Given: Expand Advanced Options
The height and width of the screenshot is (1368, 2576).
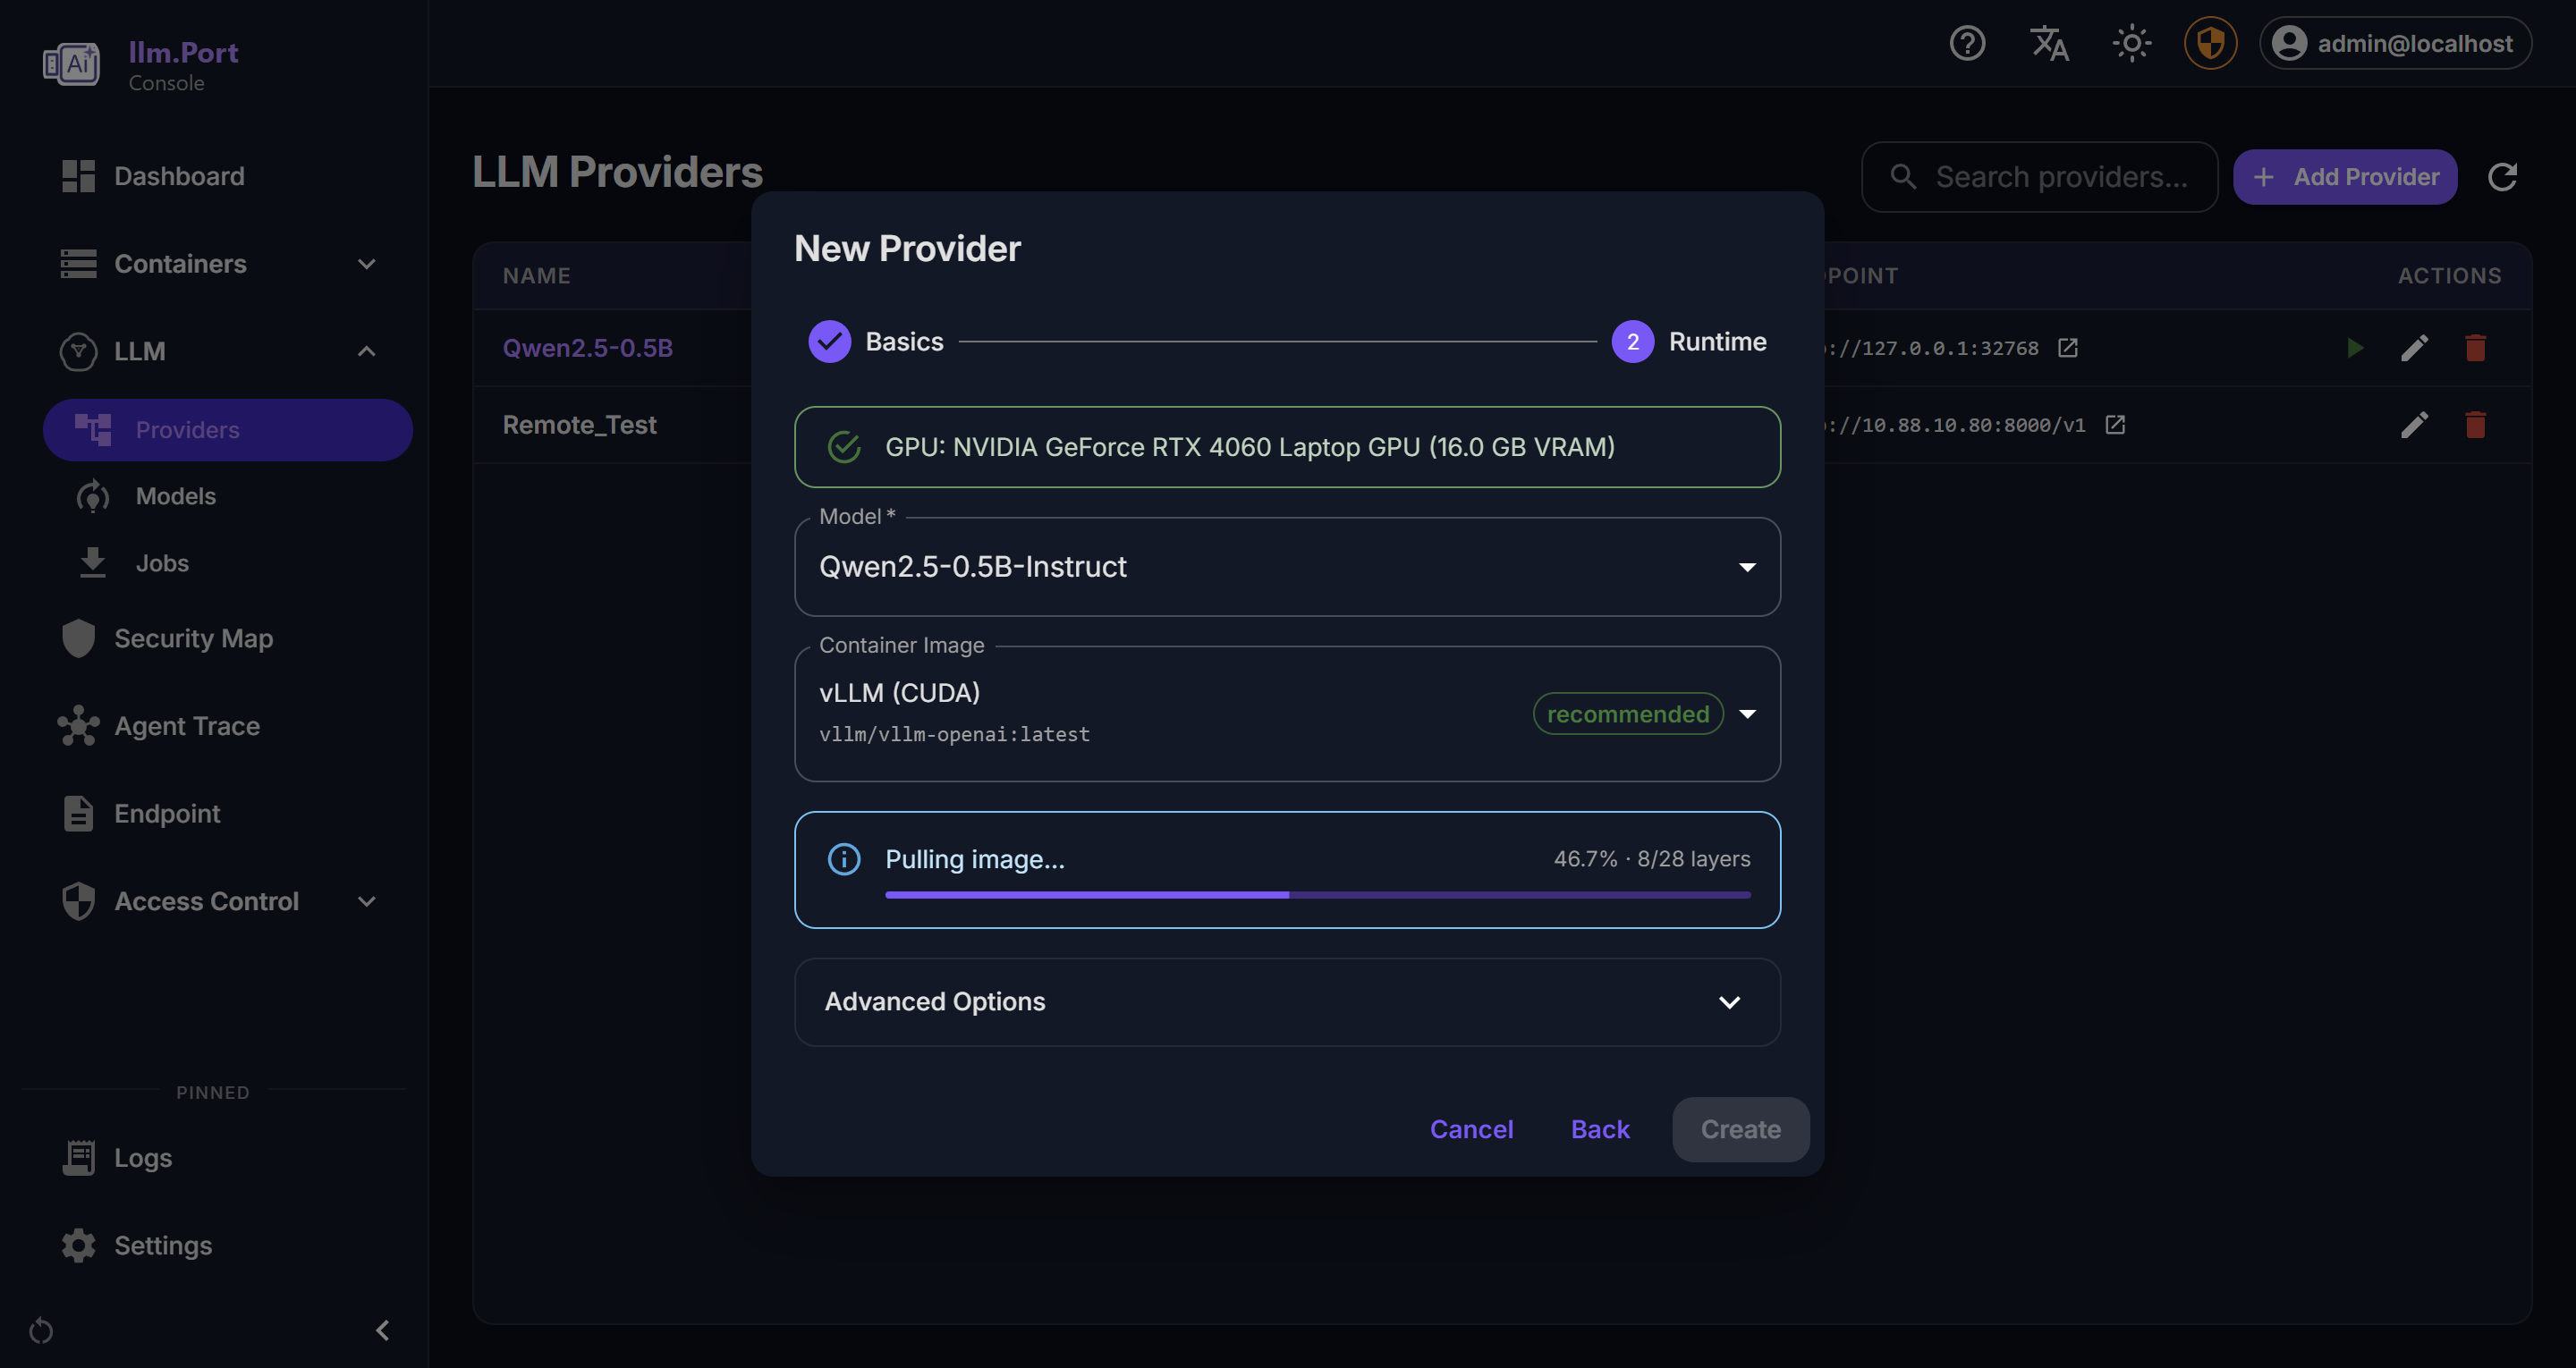Looking at the screenshot, I should (1287, 1002).
